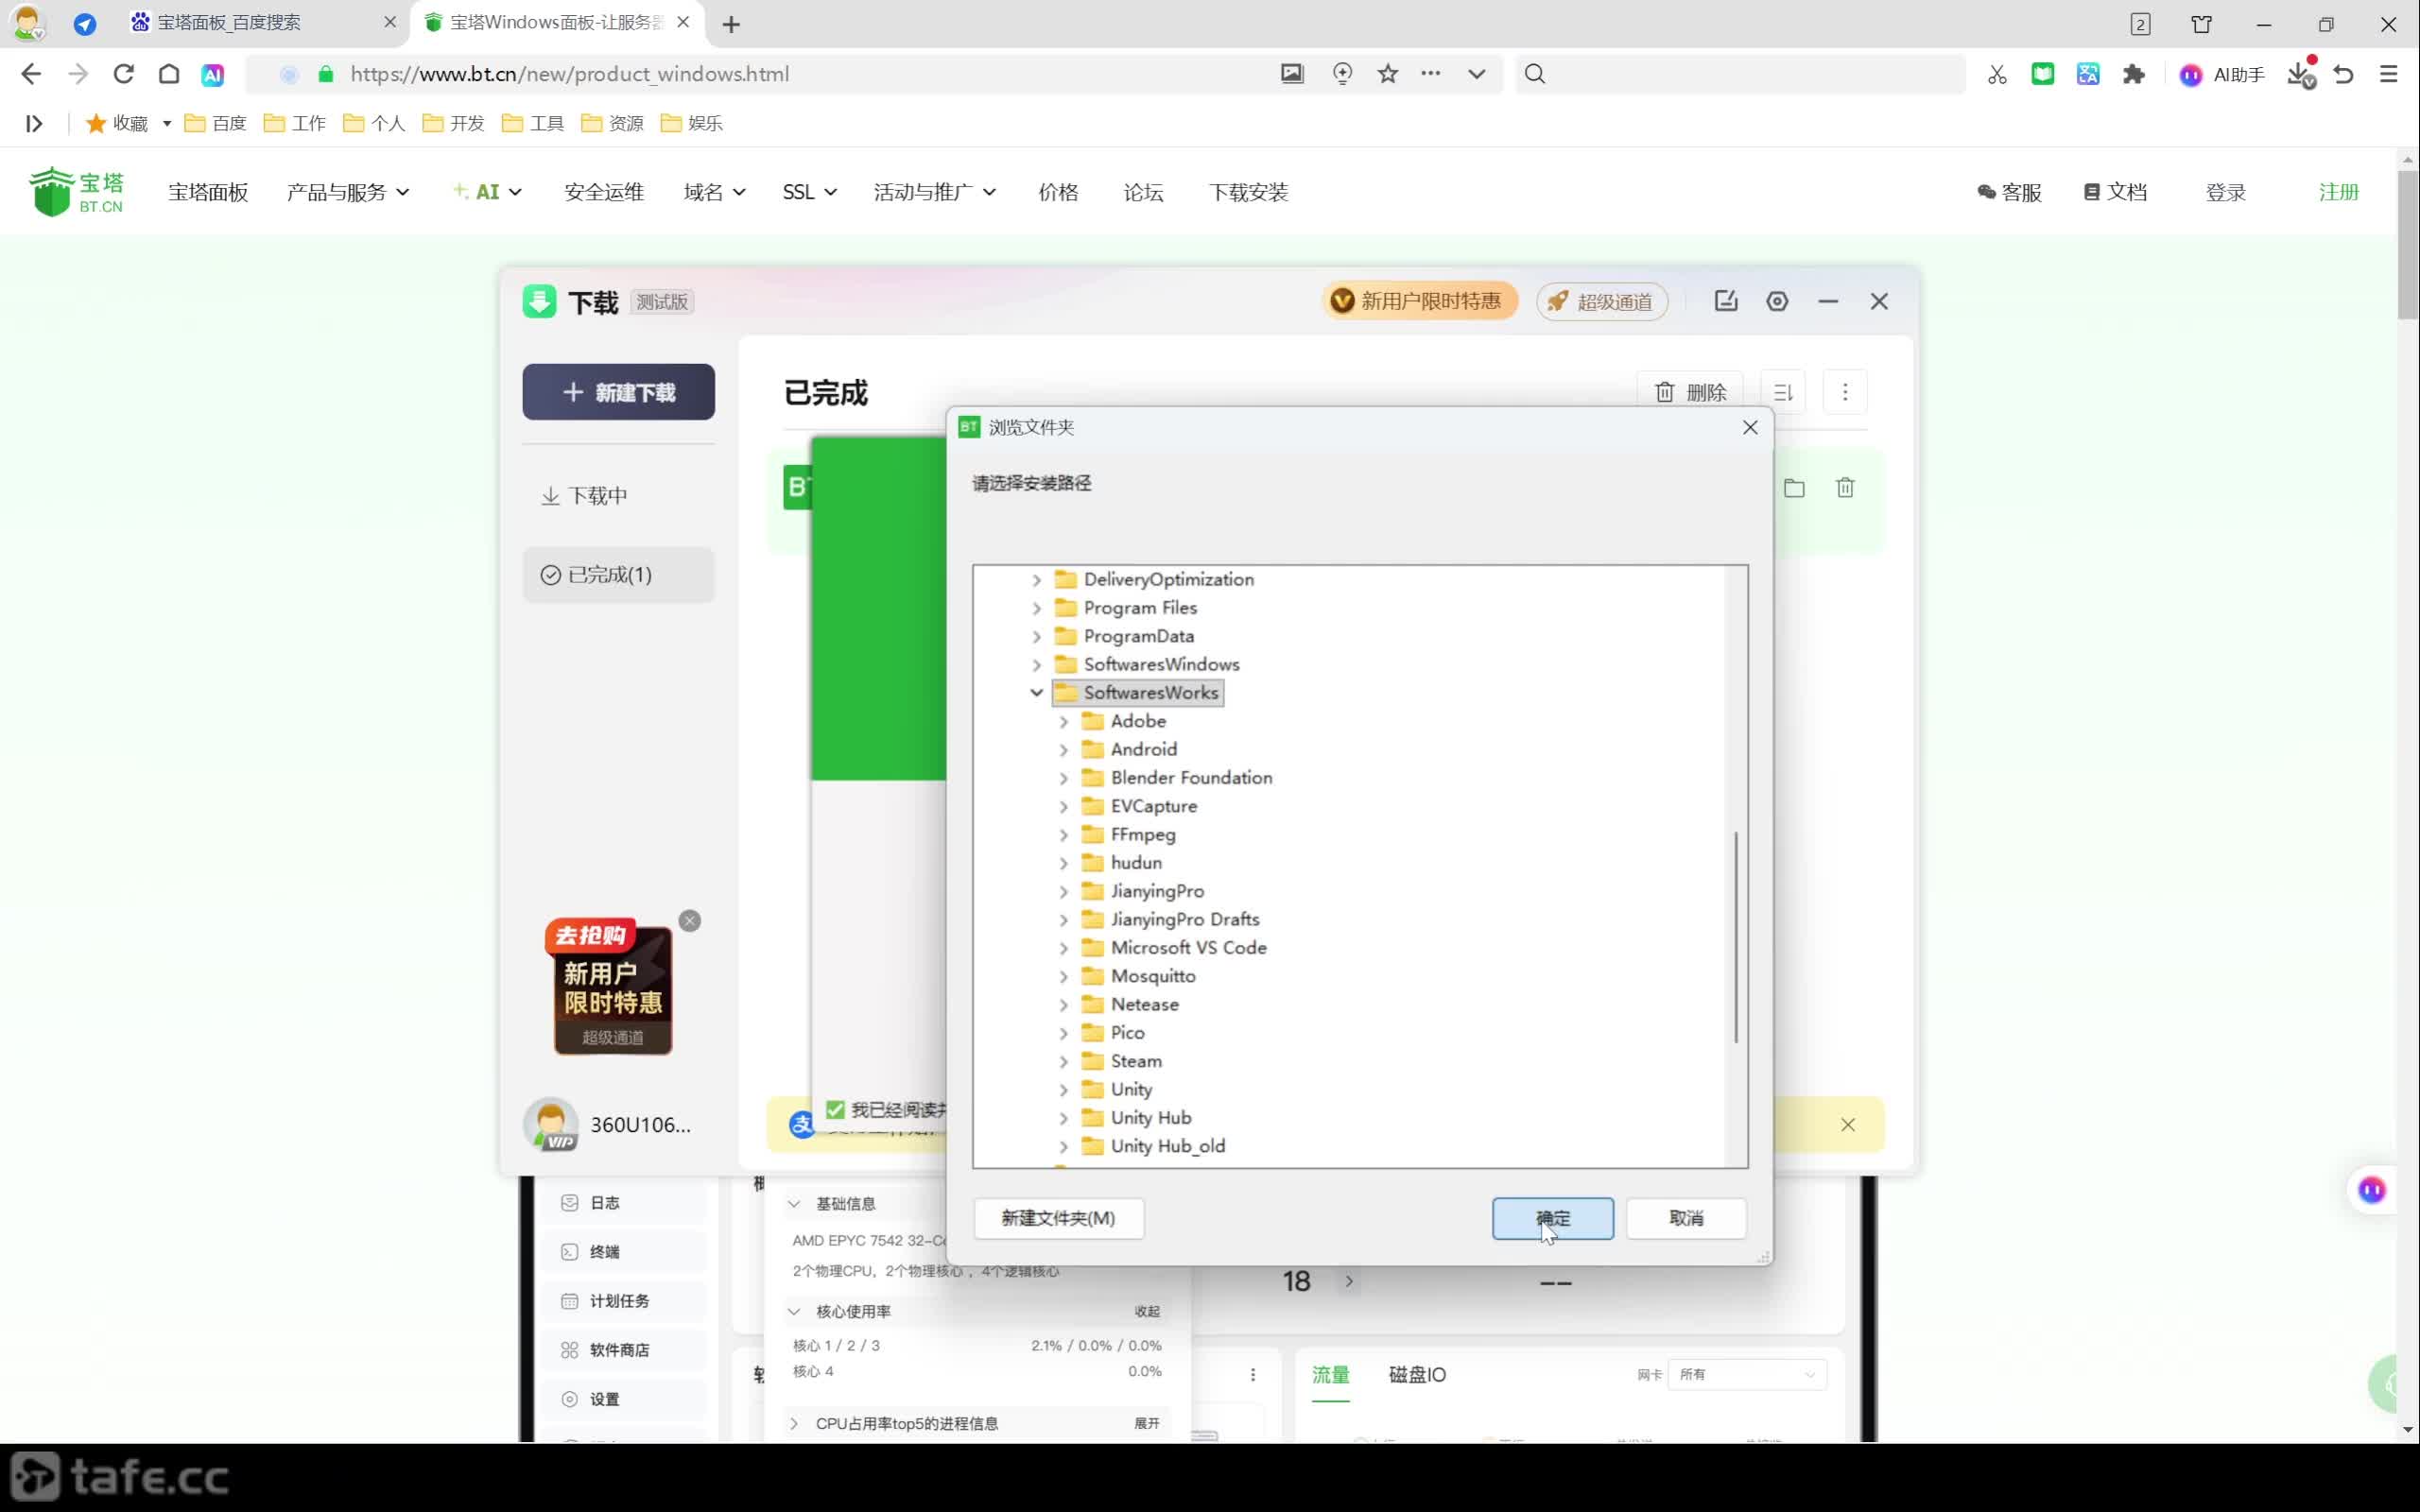Image resolution: width=2420 pixels, height=1512 pixels.
Task: Click 取消 in the folder dialog
Action: coord(1686,1218)
